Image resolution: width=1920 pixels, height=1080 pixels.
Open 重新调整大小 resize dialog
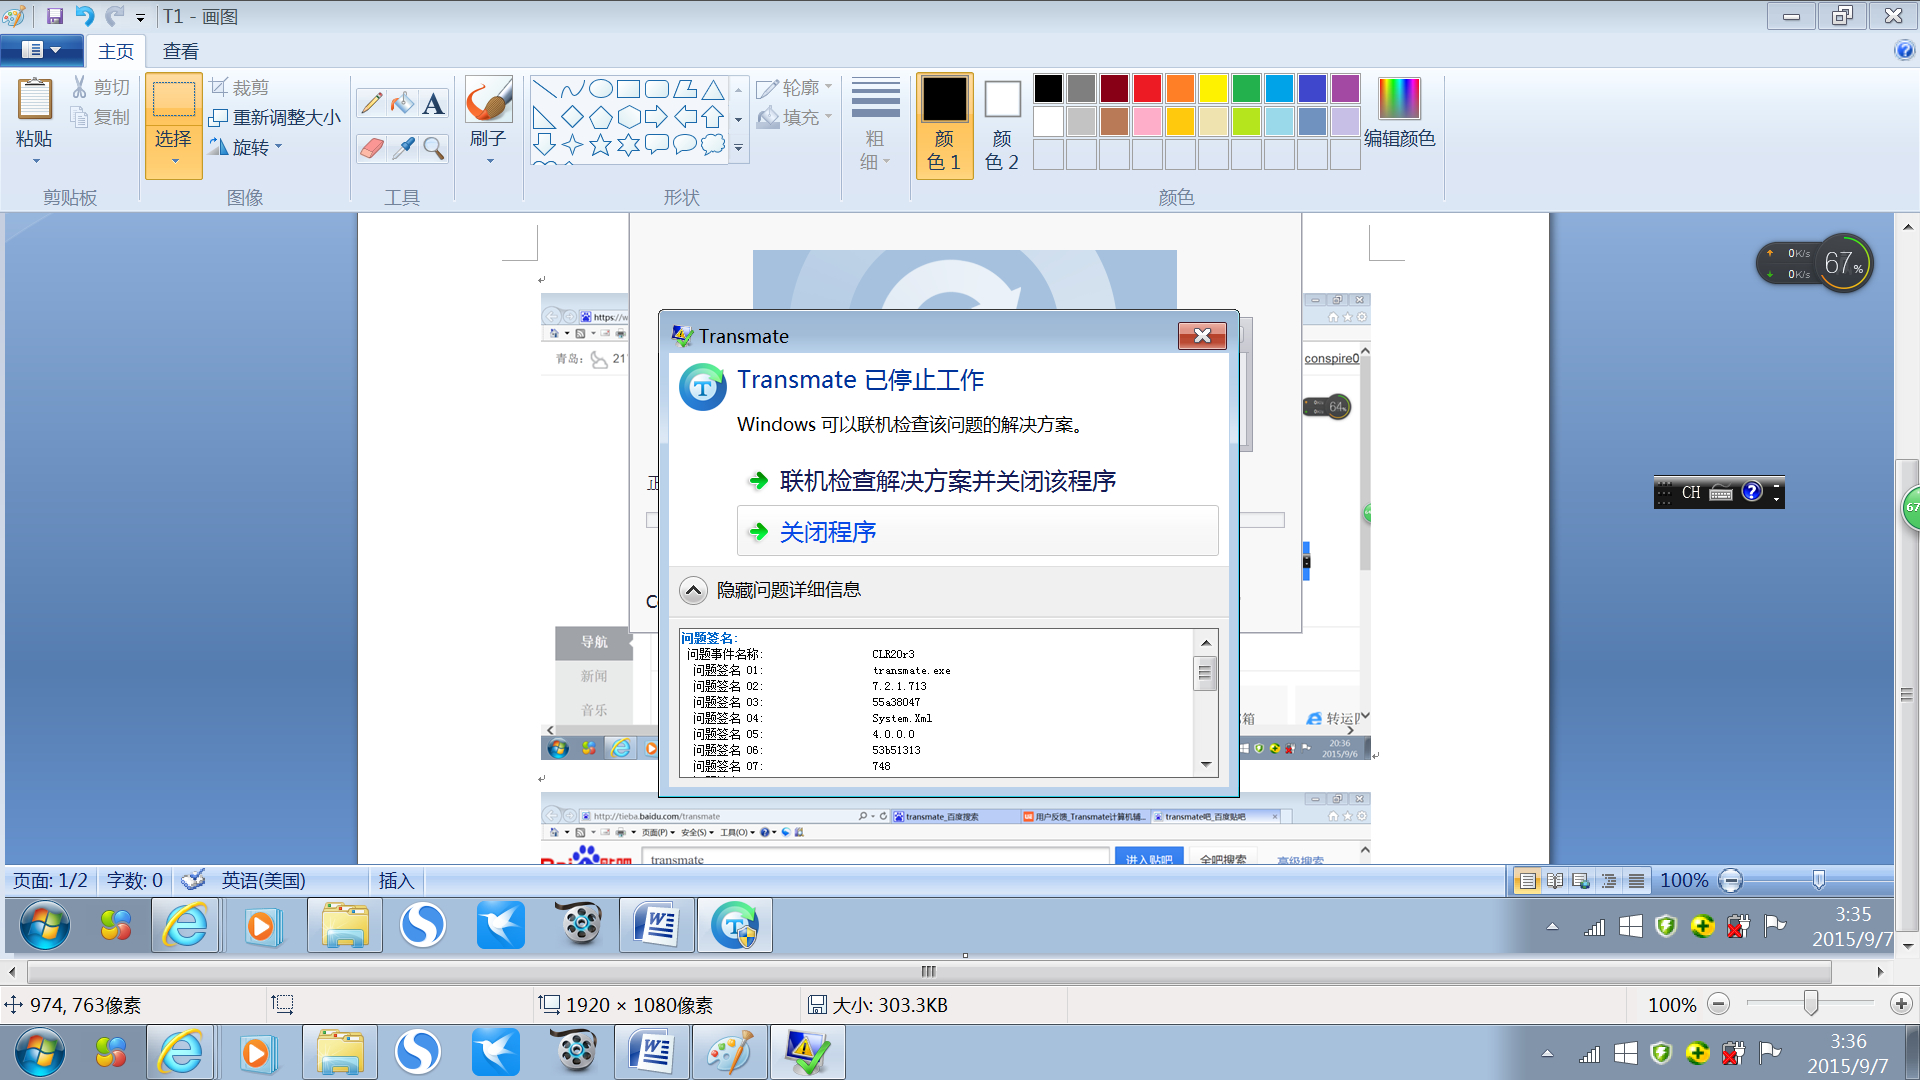[275, 118]
